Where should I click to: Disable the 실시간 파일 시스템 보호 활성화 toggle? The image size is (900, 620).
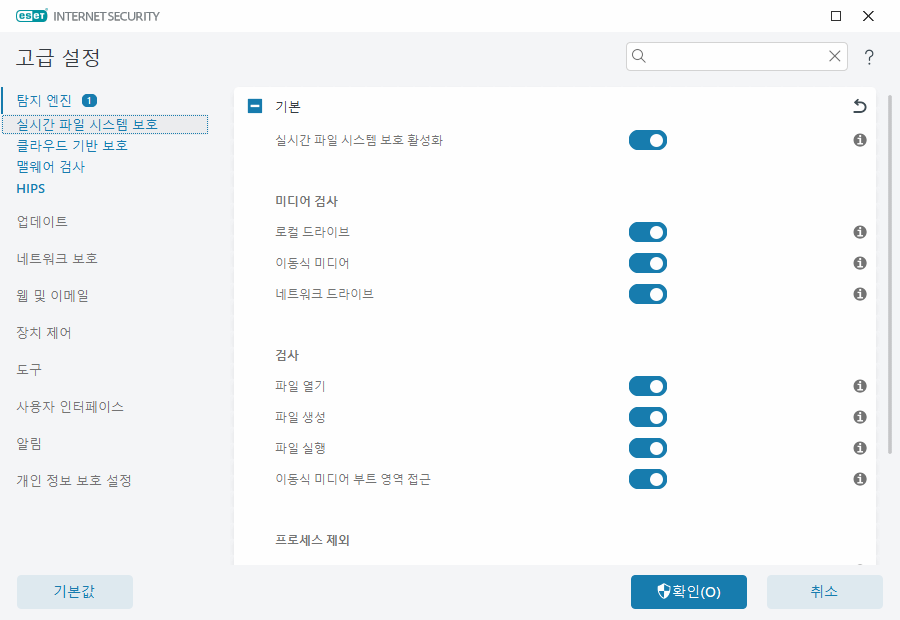click(648, 140)
